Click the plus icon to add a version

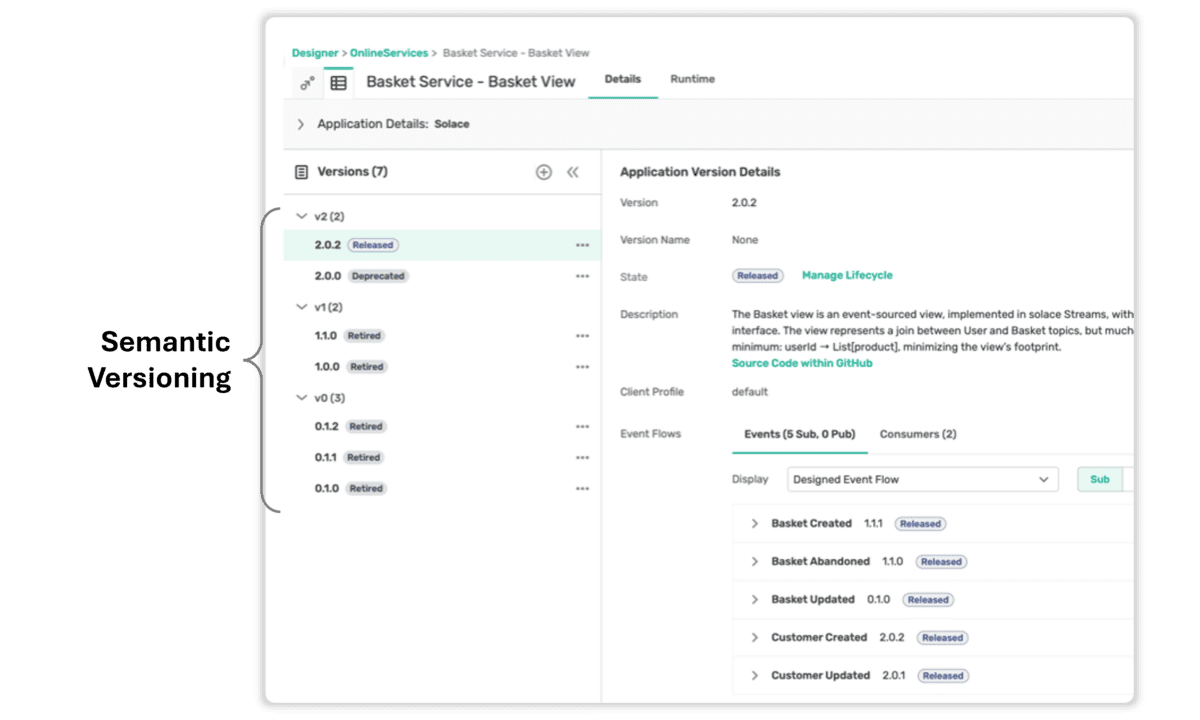pyautogui.click(x=543, y=172)
